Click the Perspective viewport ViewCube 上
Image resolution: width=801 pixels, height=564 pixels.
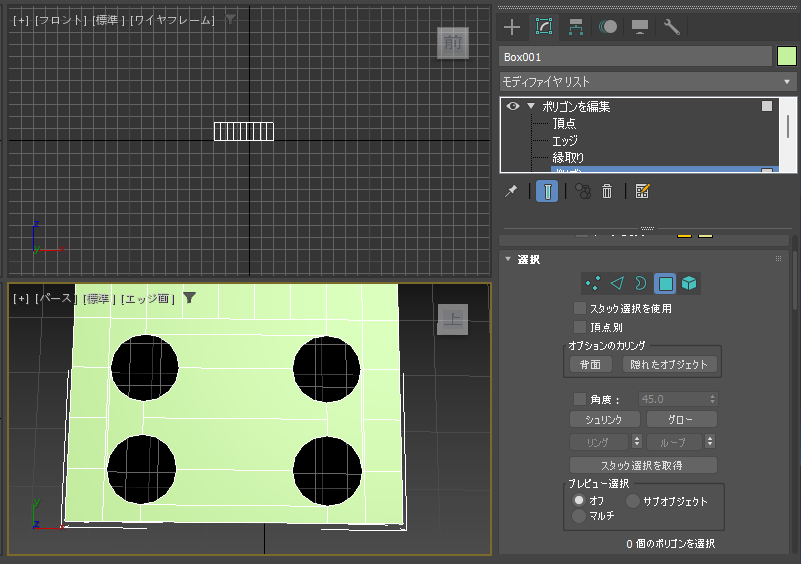(x=453, y=320)
